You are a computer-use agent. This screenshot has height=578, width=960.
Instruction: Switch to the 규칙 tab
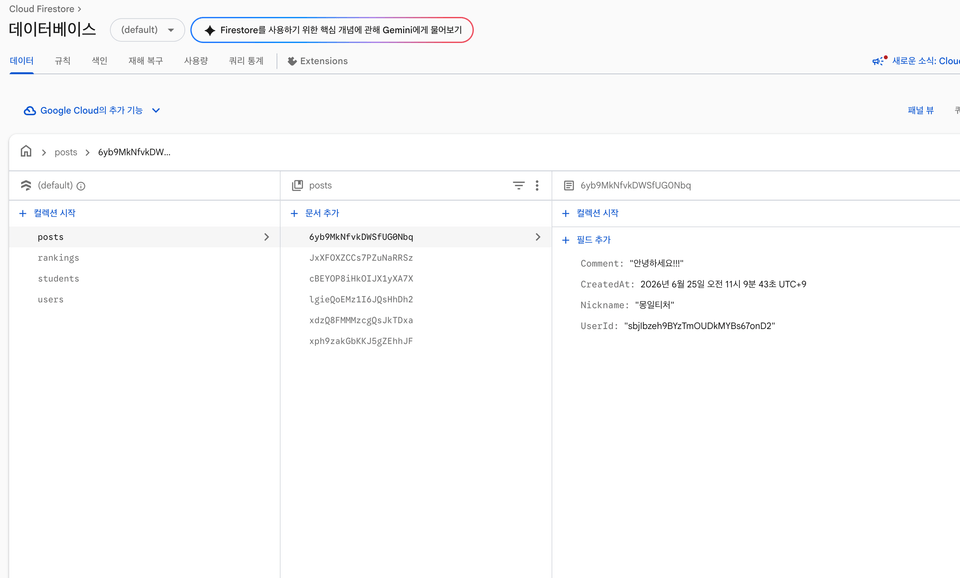pos(62,61)
